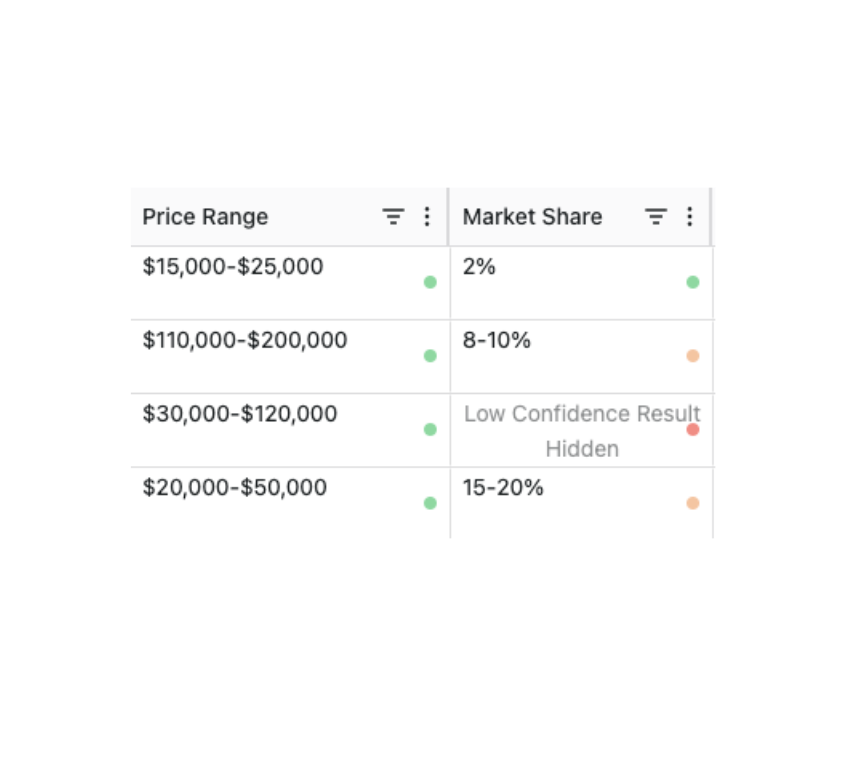Open the Market Share column options menu
The image size is (846, 784).
pyautogui.click(x=690, y=216)
